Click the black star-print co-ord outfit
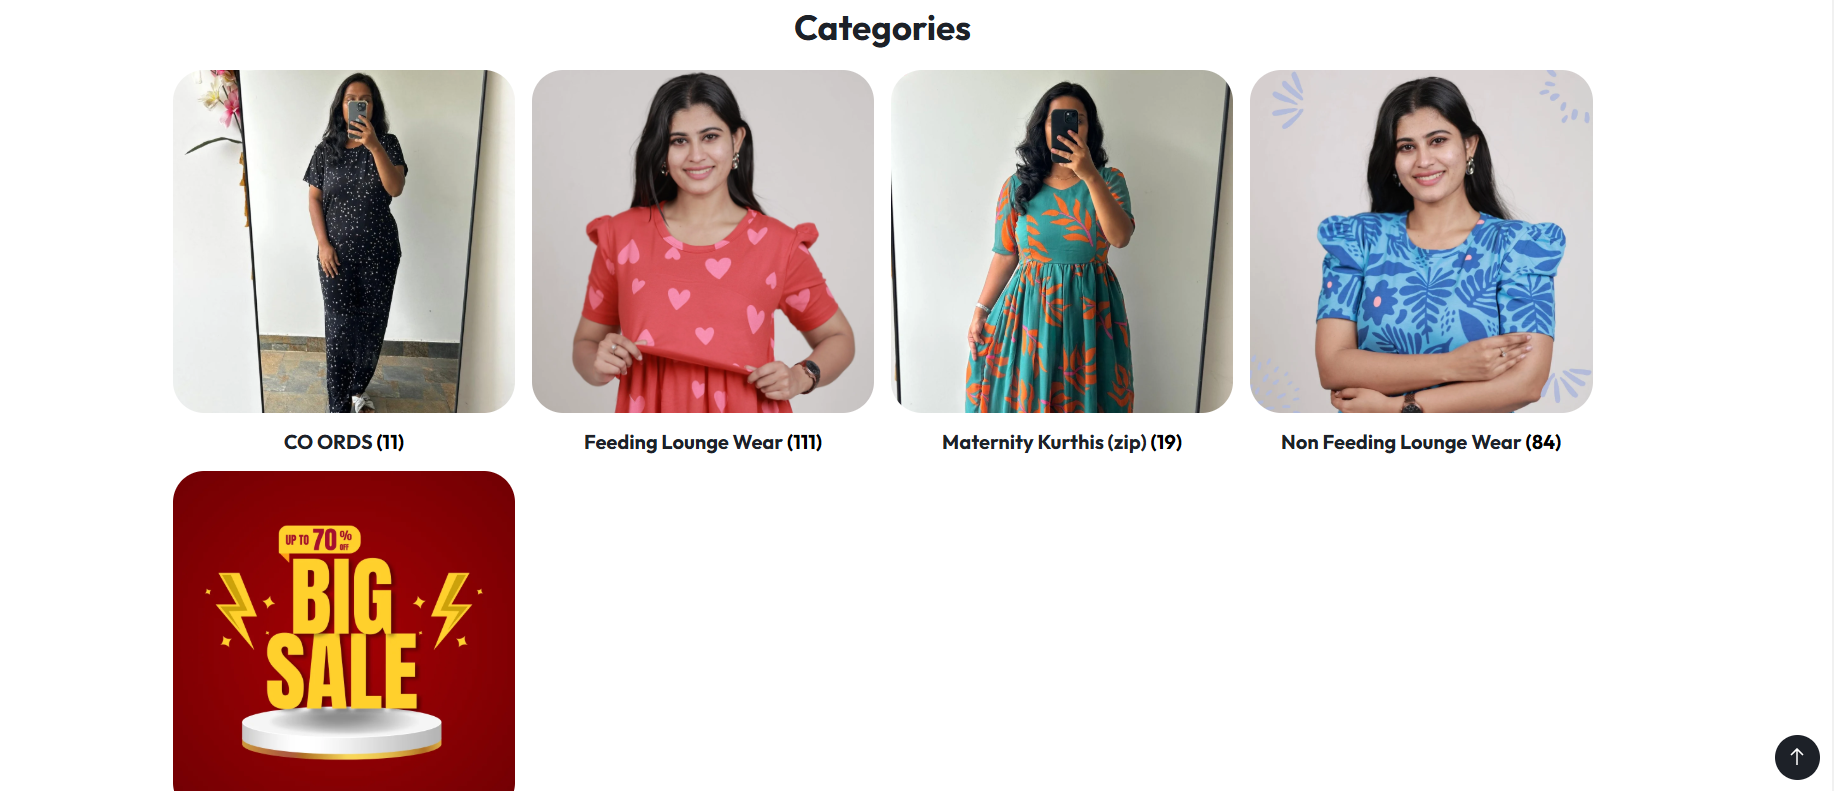The height and width of the screenshot is (791, 1834). coord(355,270)
